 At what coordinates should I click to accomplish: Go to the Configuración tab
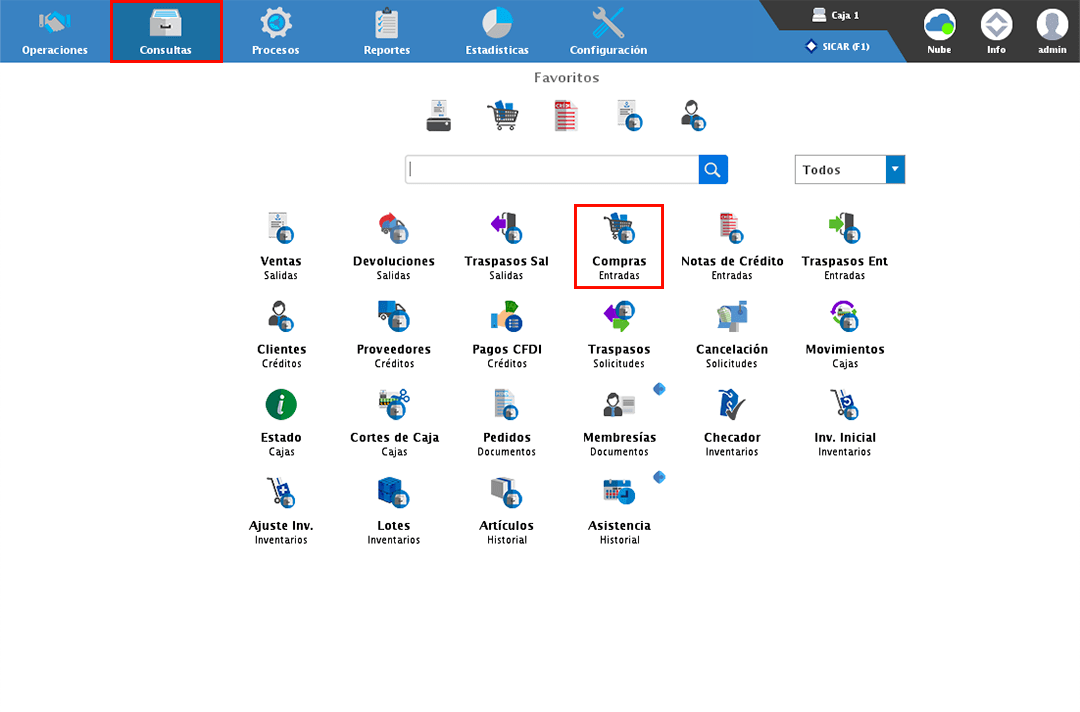tap(608, 32)
